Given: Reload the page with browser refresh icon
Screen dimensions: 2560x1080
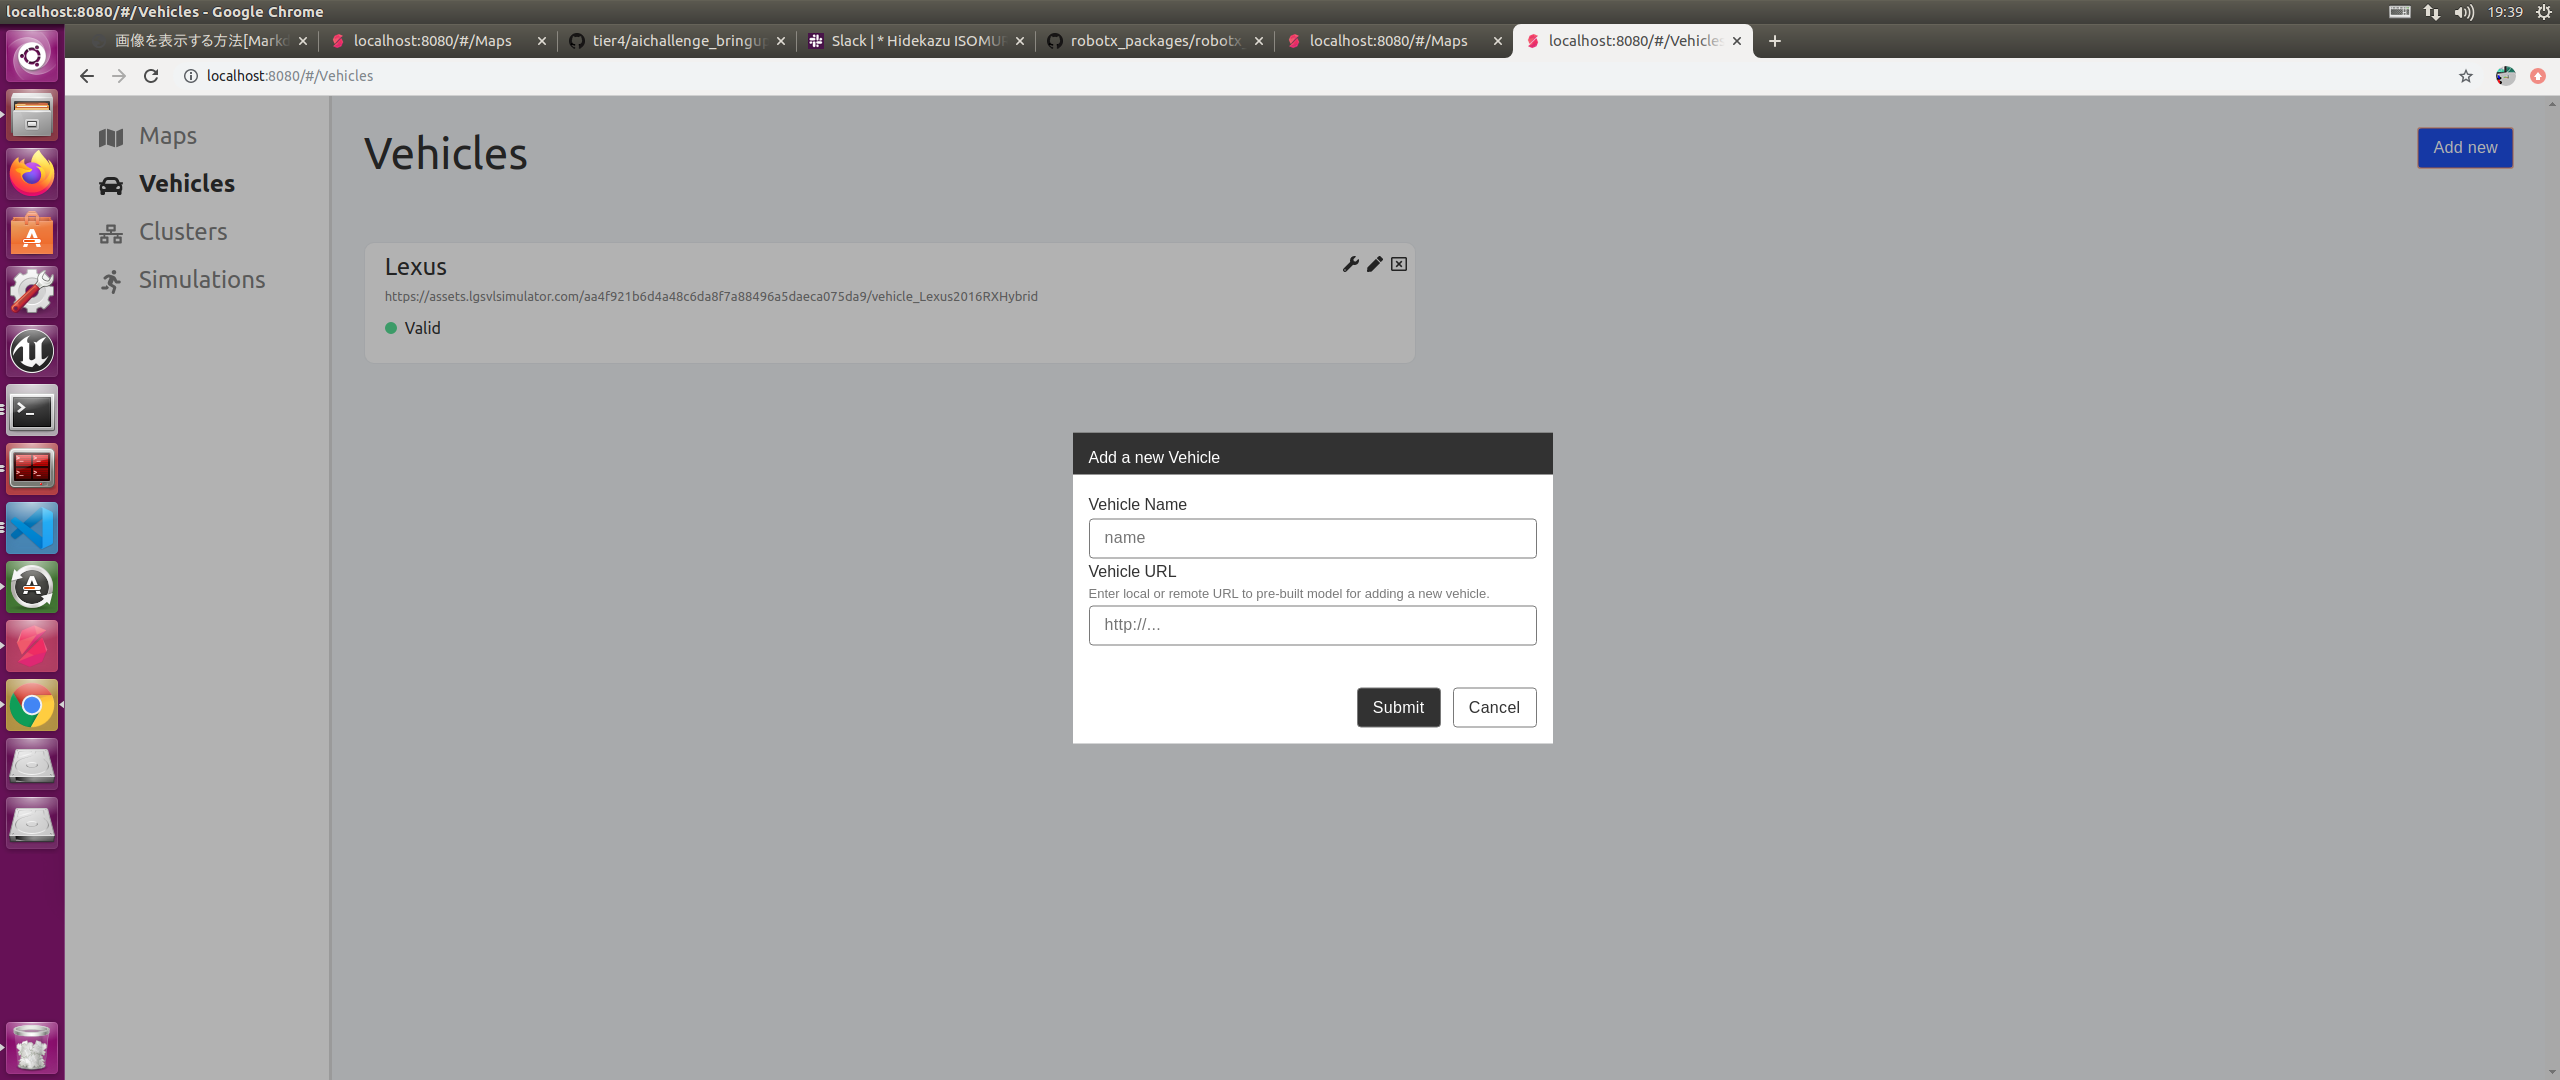Looking at the screenshot, I should pyautogui.click(x=151, y=76).
